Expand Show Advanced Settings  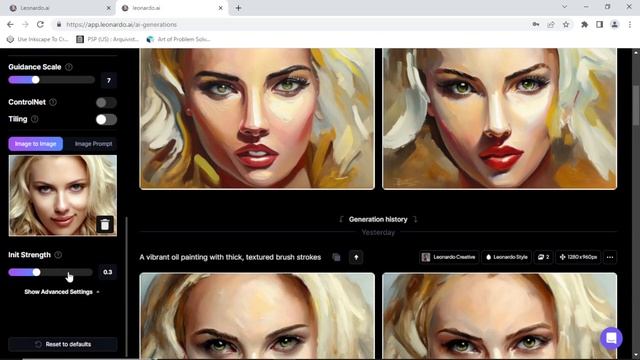click(x=62, y=292)
